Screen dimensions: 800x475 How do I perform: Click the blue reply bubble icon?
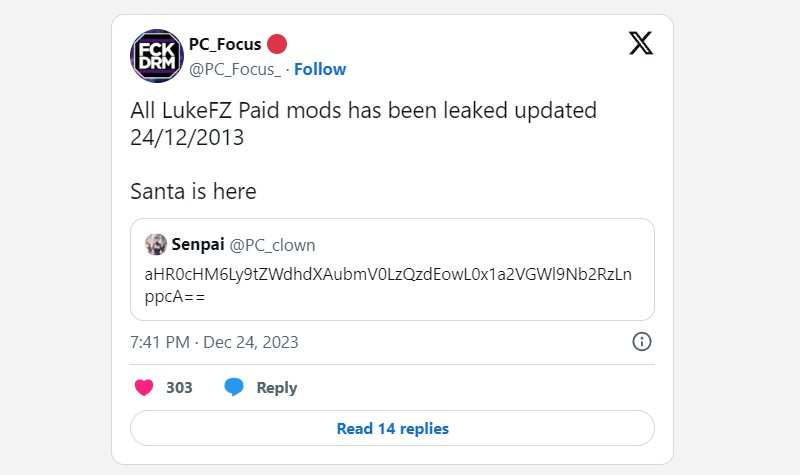click(234, 387)
